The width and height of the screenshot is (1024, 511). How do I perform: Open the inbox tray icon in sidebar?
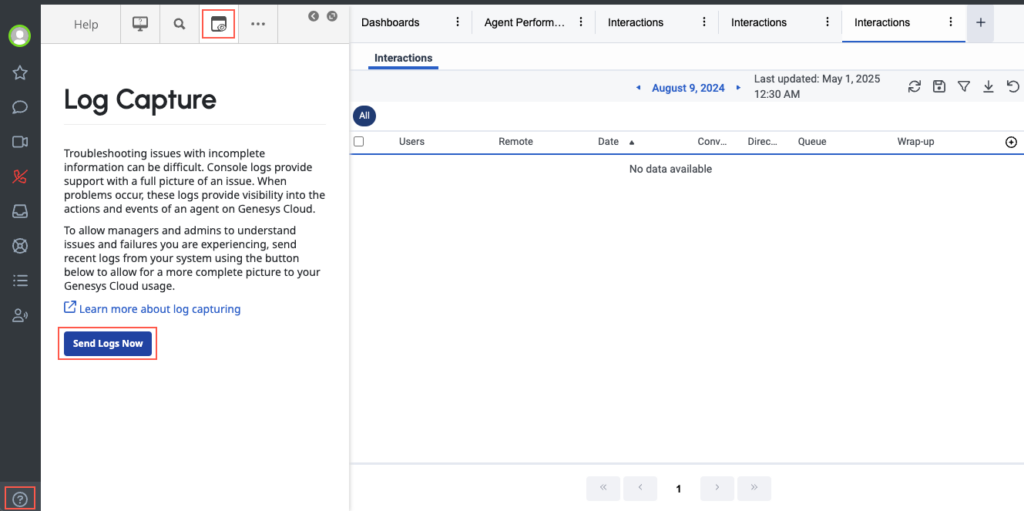coord(20,211)
